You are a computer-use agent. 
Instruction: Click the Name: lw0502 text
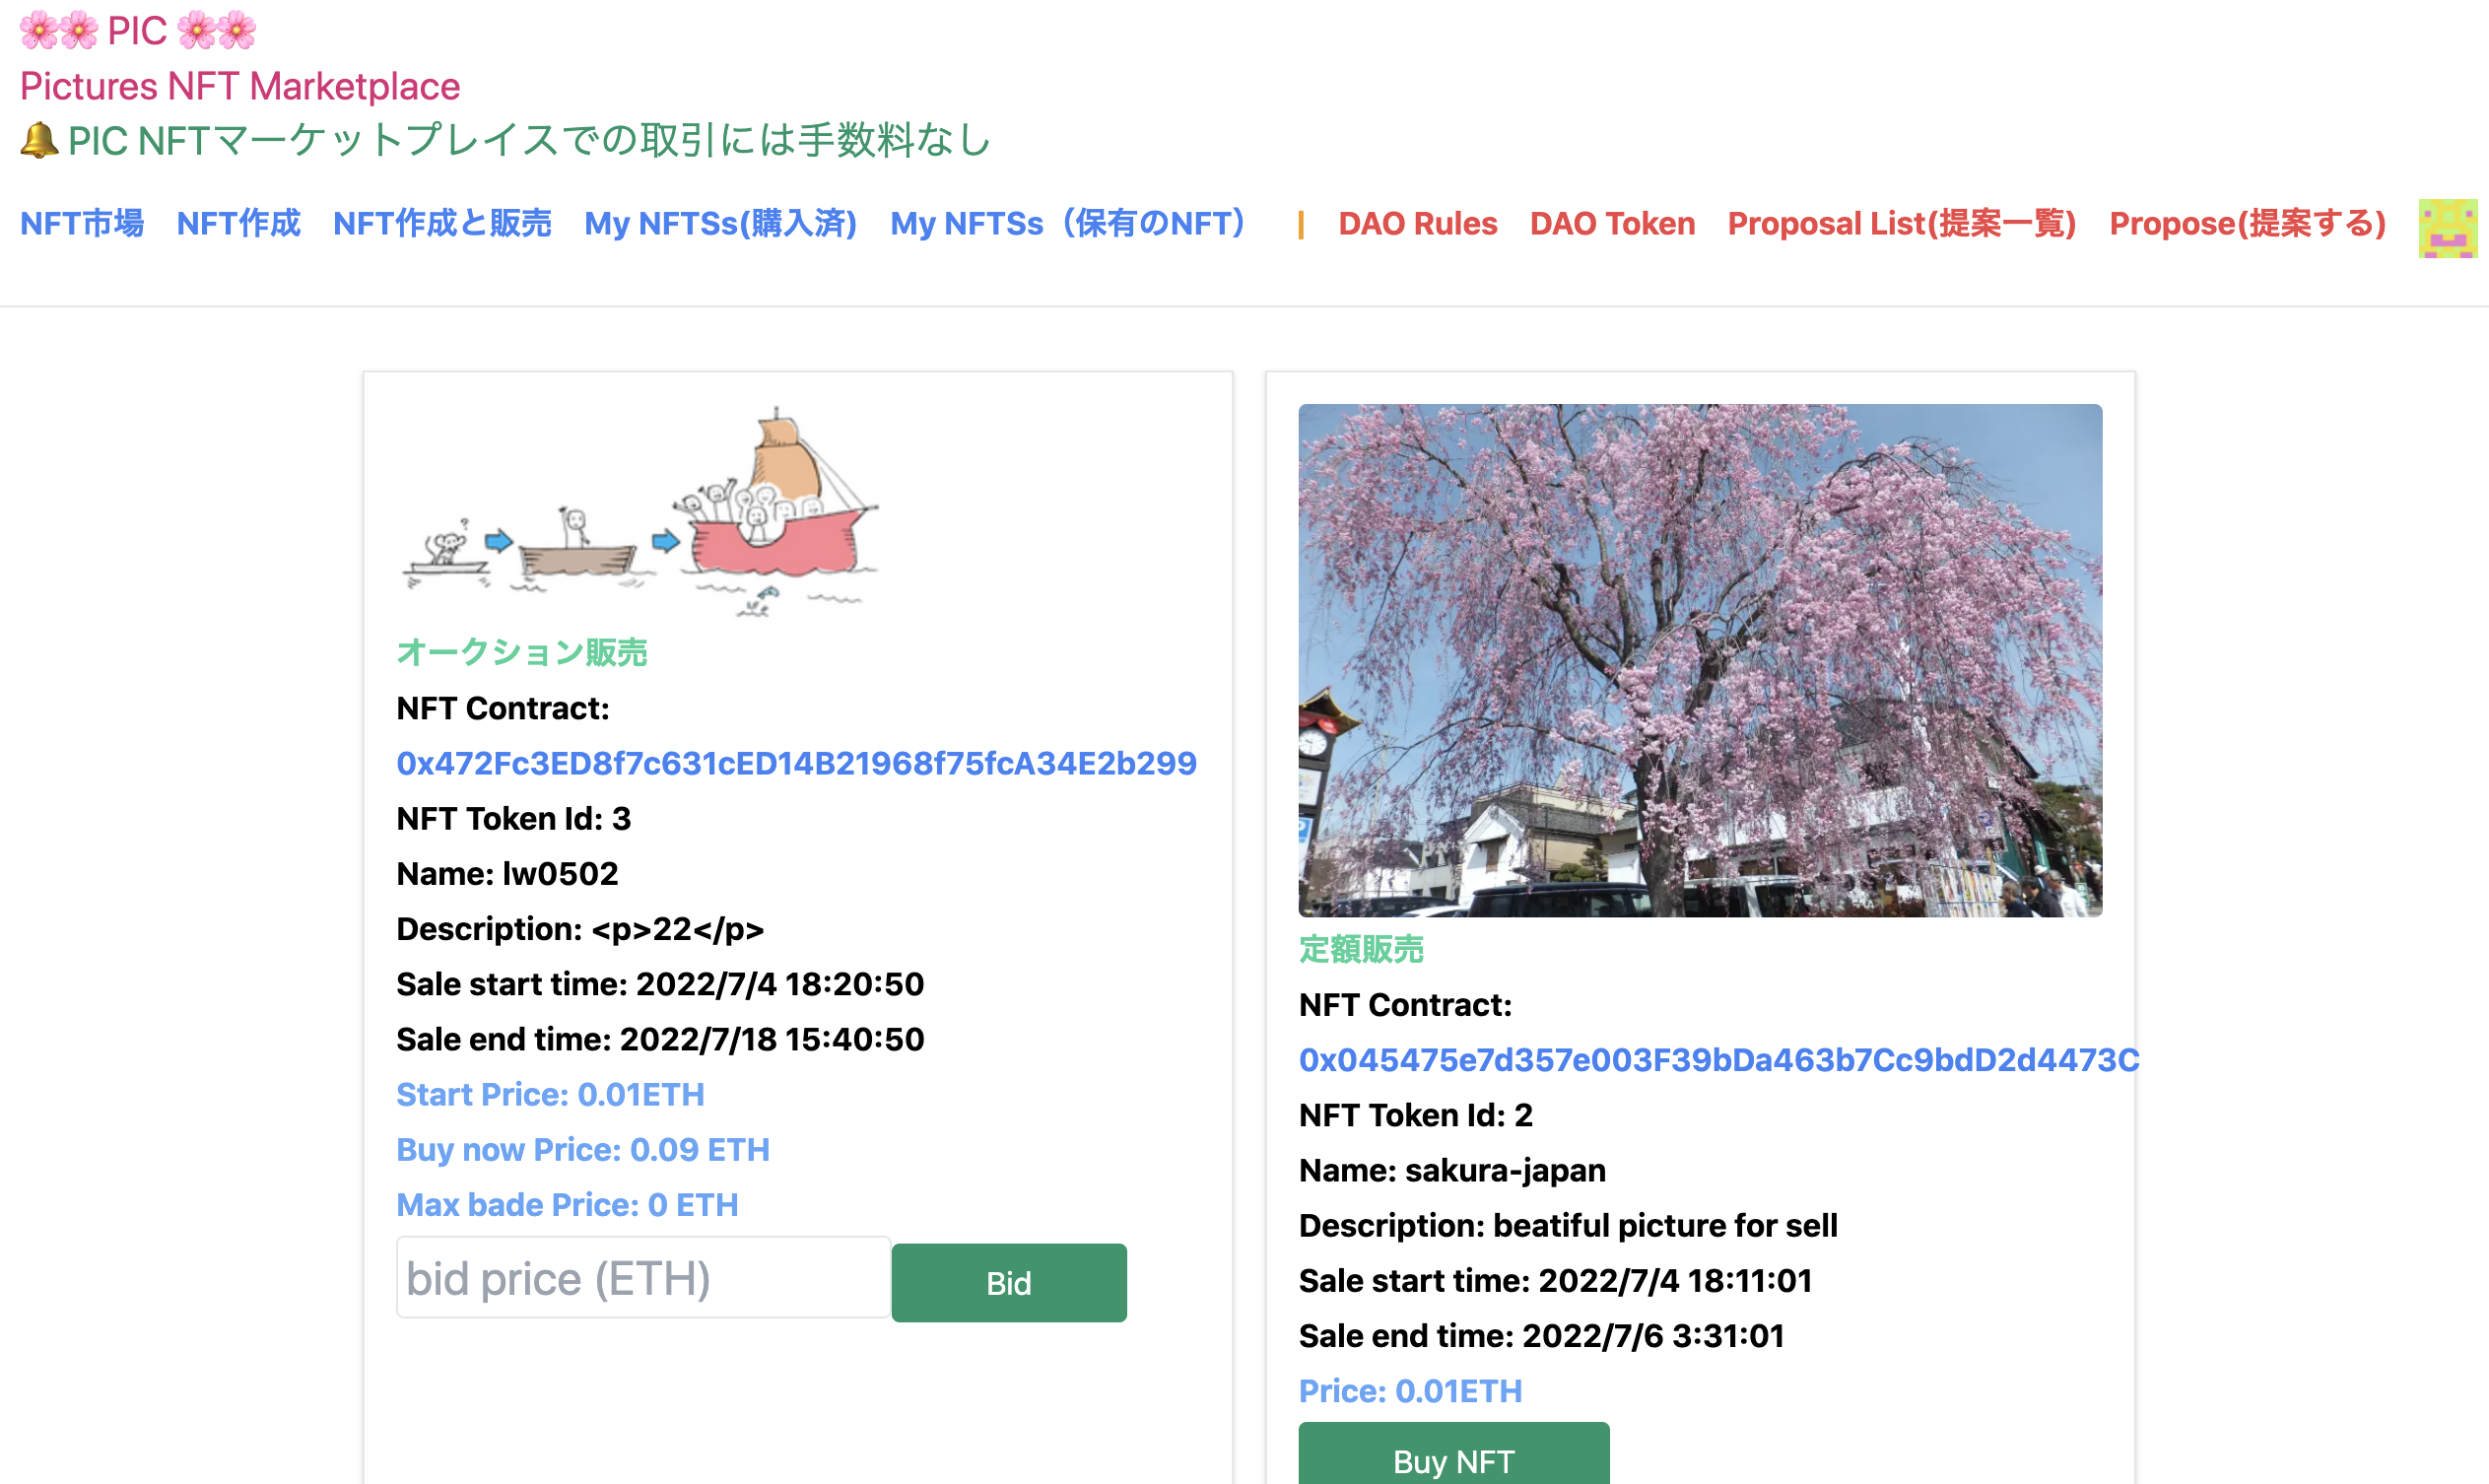(x=507, y=873)
